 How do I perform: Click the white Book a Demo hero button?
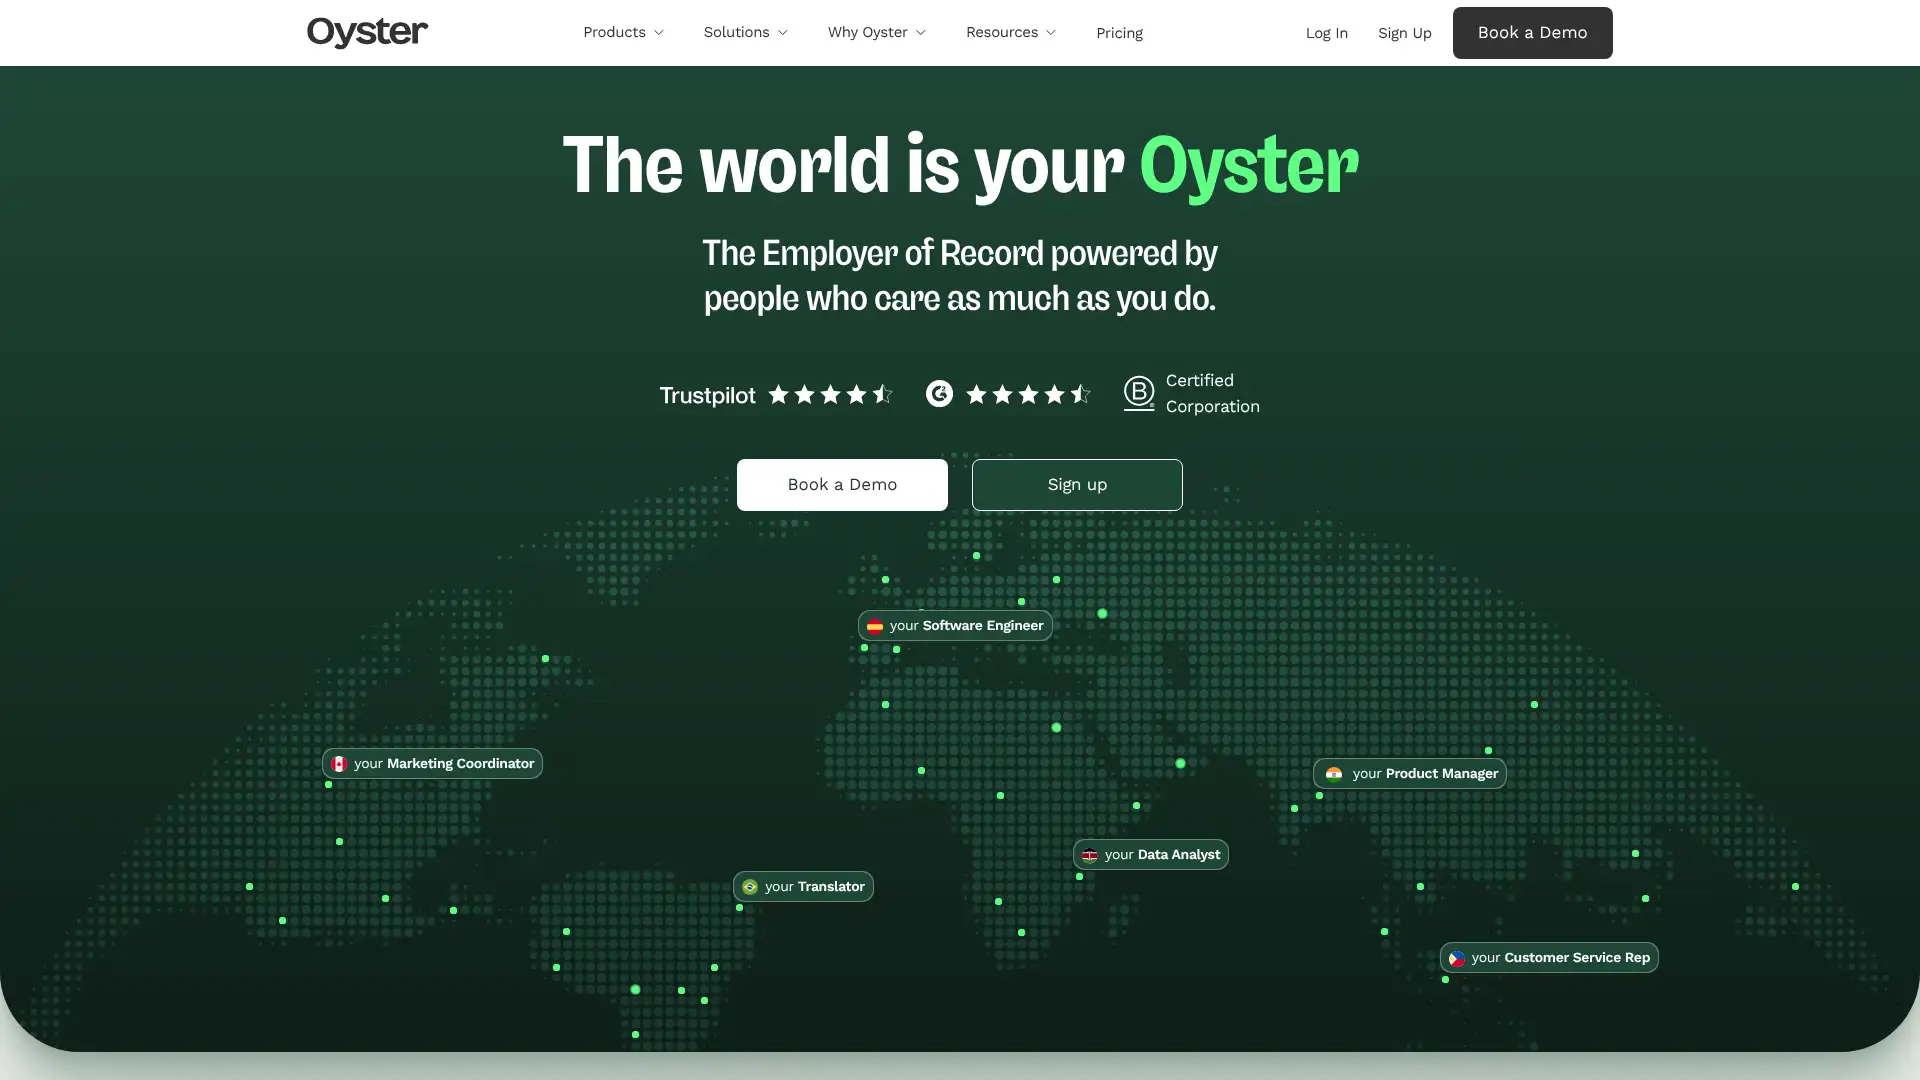pos(842,485)
